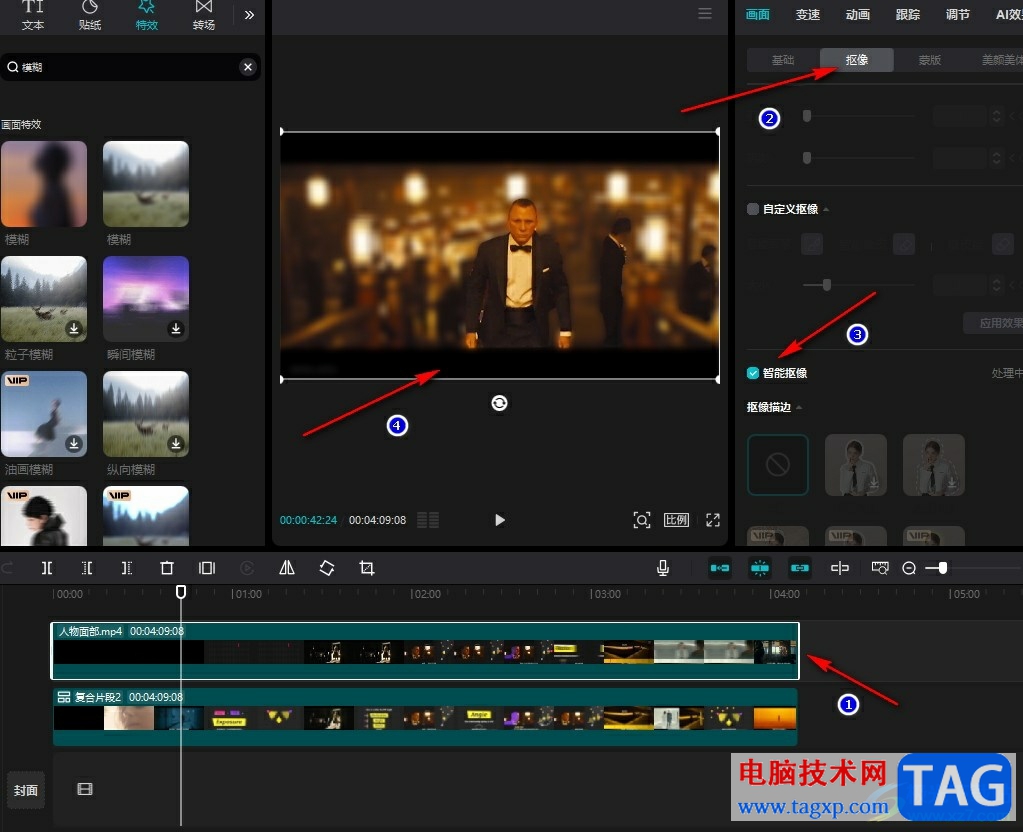Select the 模糊 effect with the silhouette thumbnail

tap(44, 184)
